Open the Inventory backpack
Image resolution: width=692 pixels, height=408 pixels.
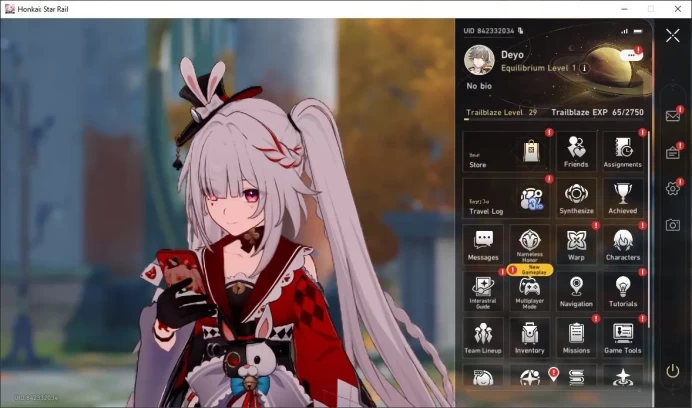530,338
